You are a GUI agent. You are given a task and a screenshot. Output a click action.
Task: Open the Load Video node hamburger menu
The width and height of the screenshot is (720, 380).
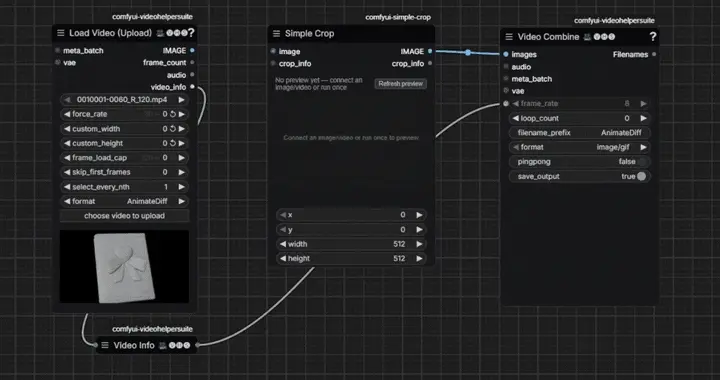(x=61, y=33)
